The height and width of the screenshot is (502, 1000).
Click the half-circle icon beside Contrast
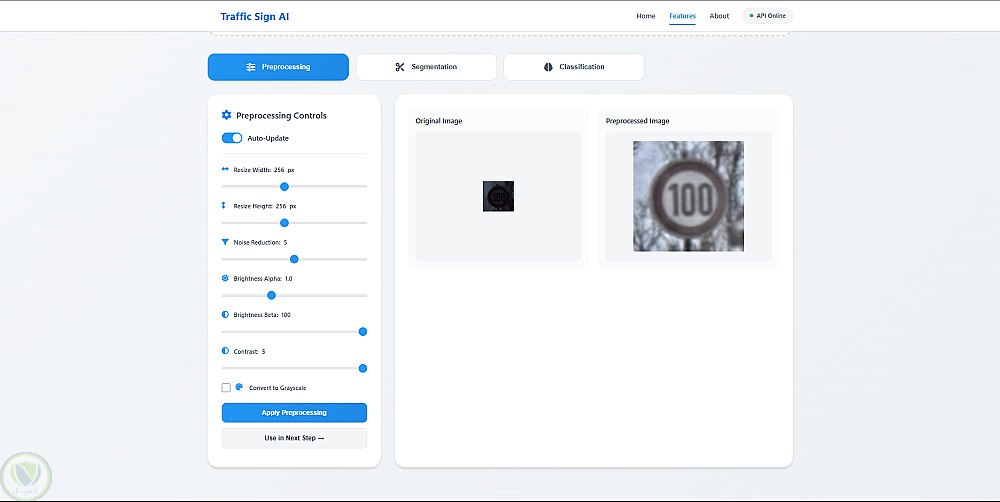tap(225, 351)
